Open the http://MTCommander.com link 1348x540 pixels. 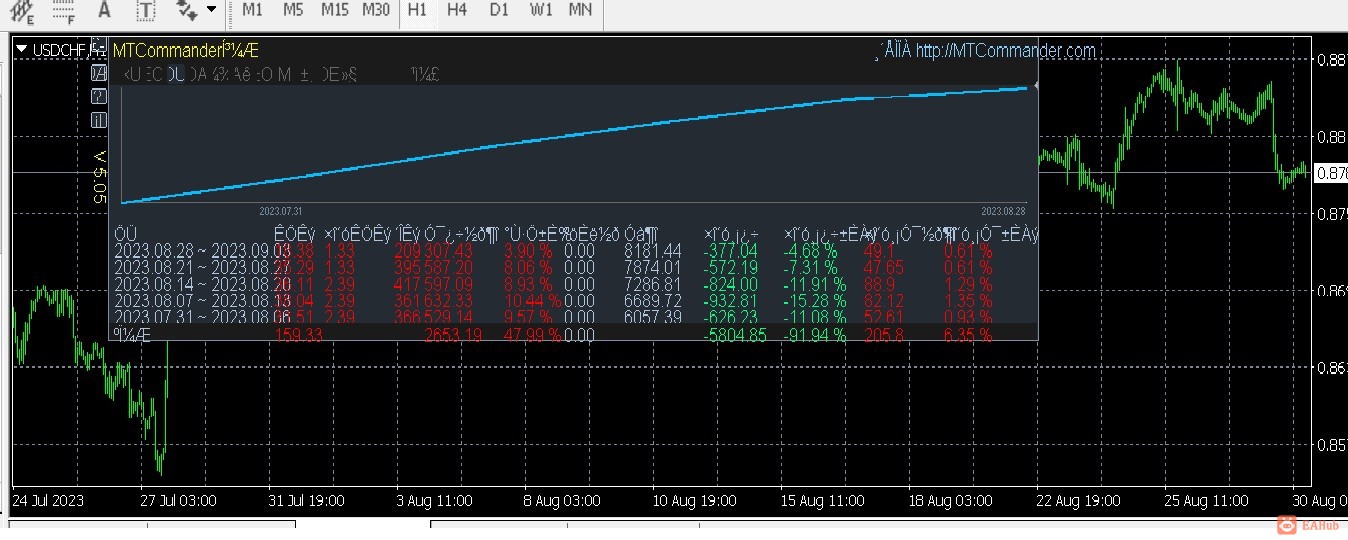pyautogui.click(x=1005, y=50)
